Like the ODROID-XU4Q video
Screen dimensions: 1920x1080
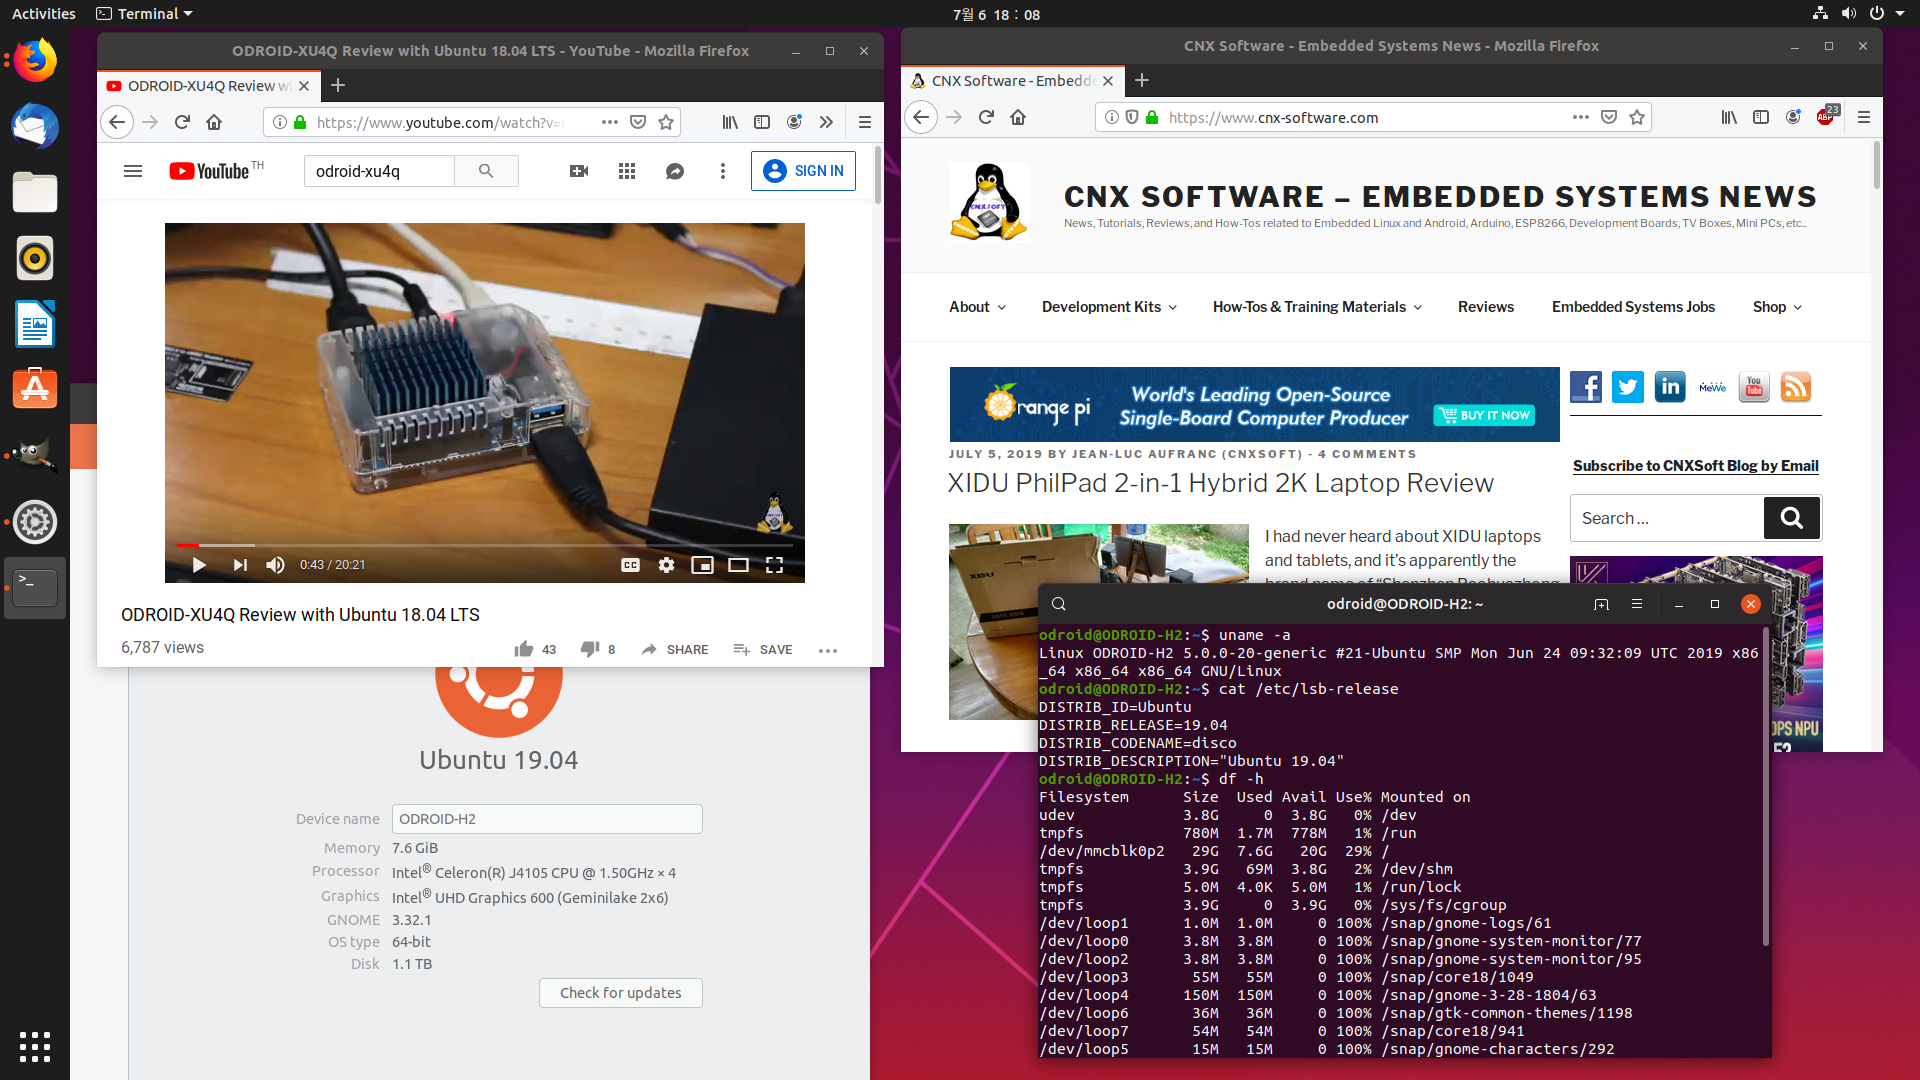coord(524,649)
